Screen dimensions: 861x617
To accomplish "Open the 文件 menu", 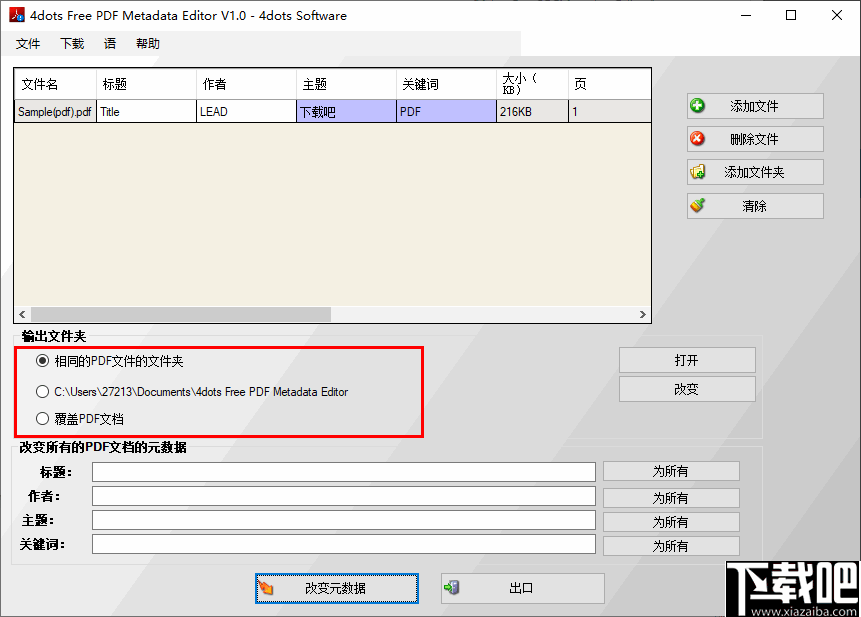I will [28, 43].
